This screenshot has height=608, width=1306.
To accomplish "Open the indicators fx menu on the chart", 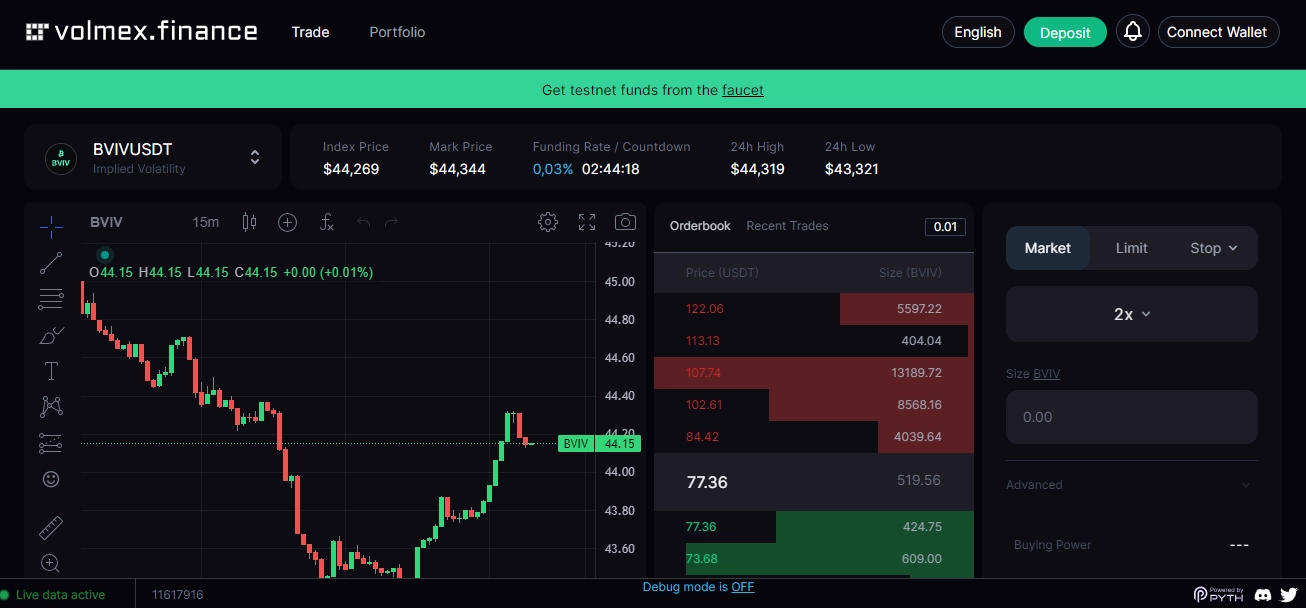I will coord(326,222).
